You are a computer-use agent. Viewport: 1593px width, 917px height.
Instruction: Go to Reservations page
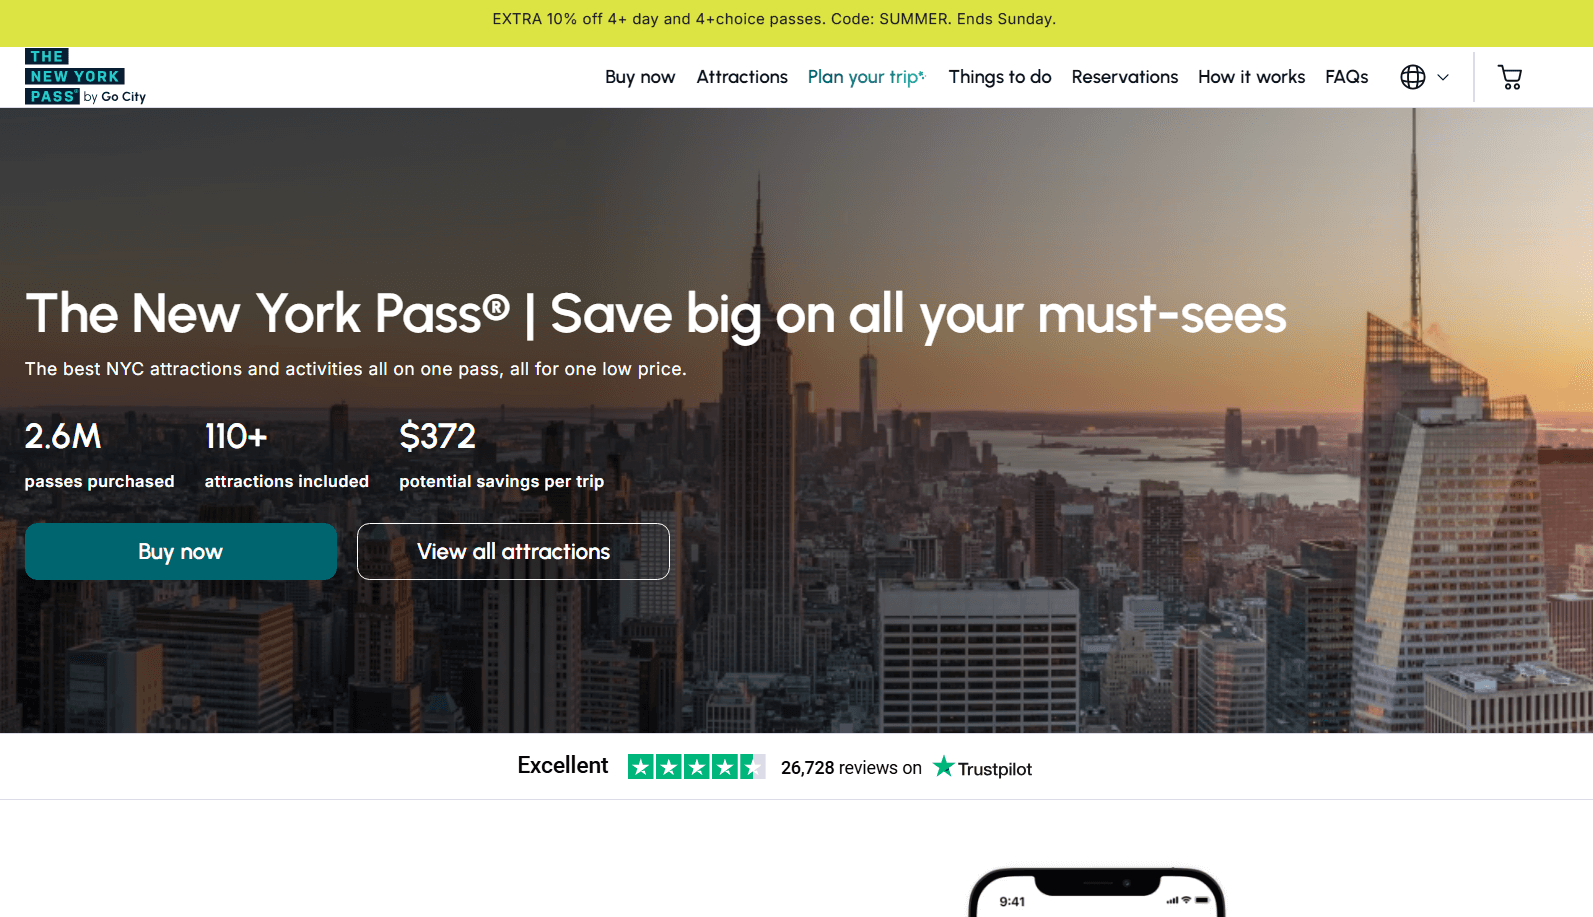[x=1125, y=77]
